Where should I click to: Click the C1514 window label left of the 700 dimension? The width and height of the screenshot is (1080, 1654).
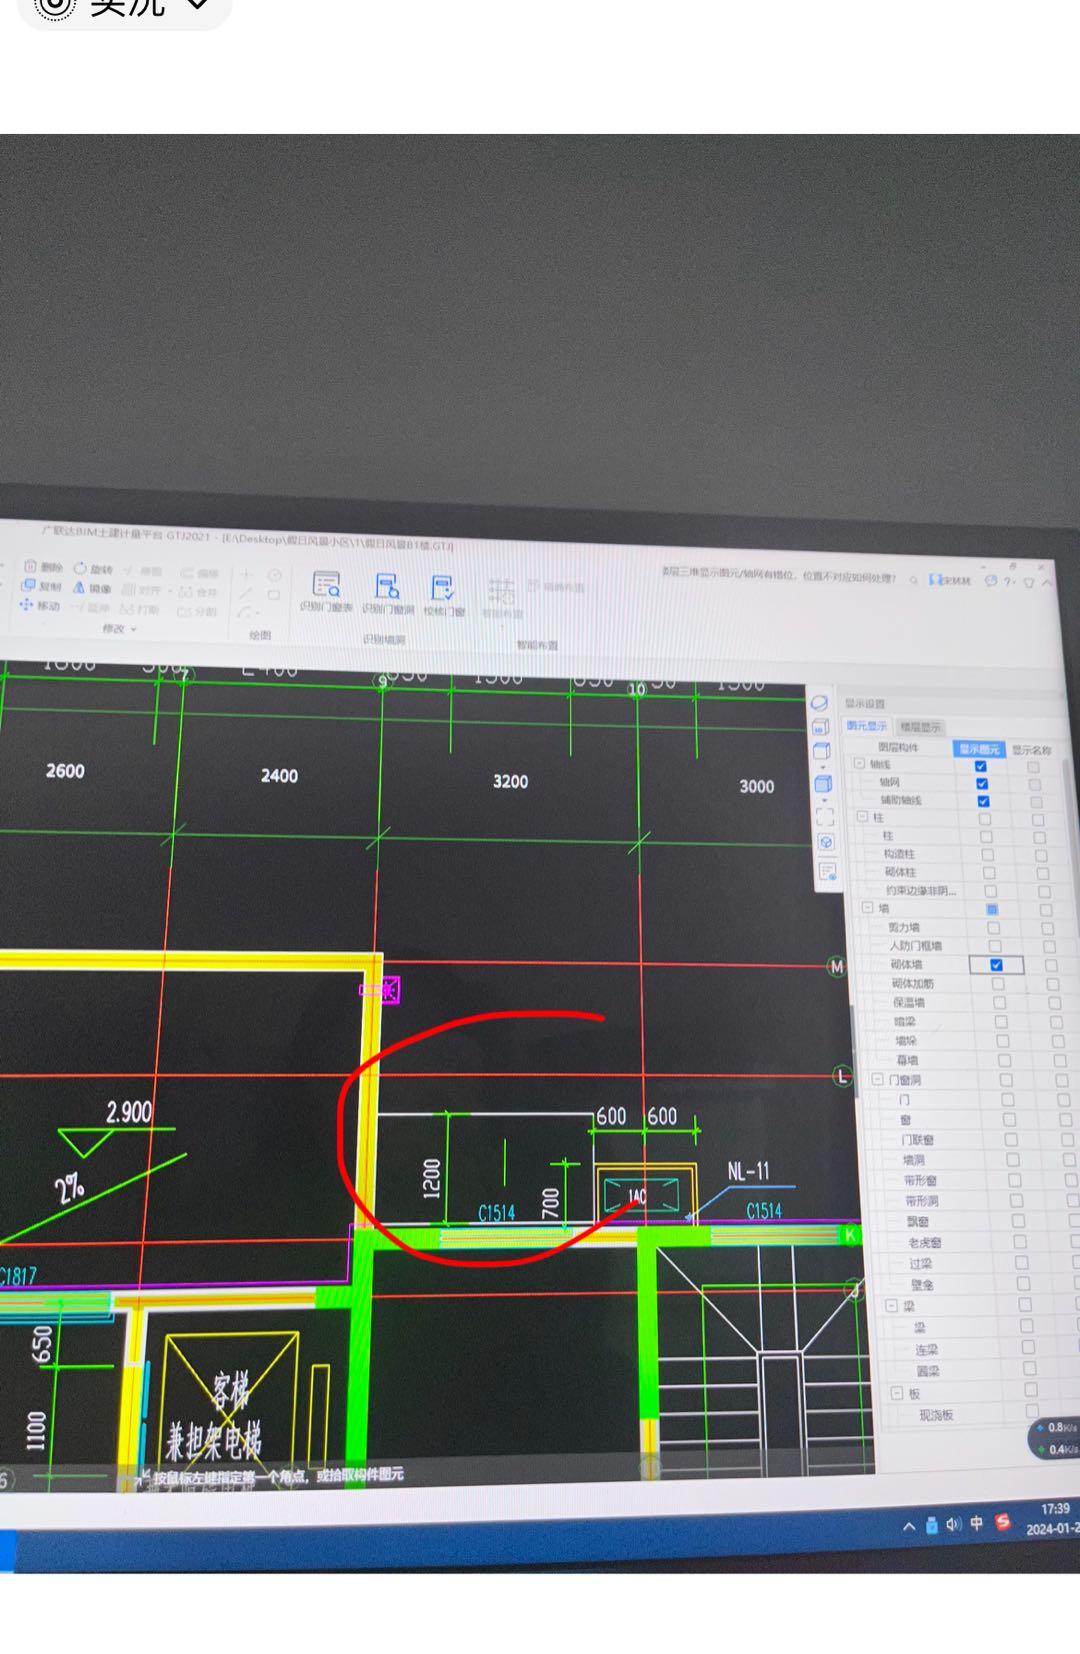(496, 1213)
